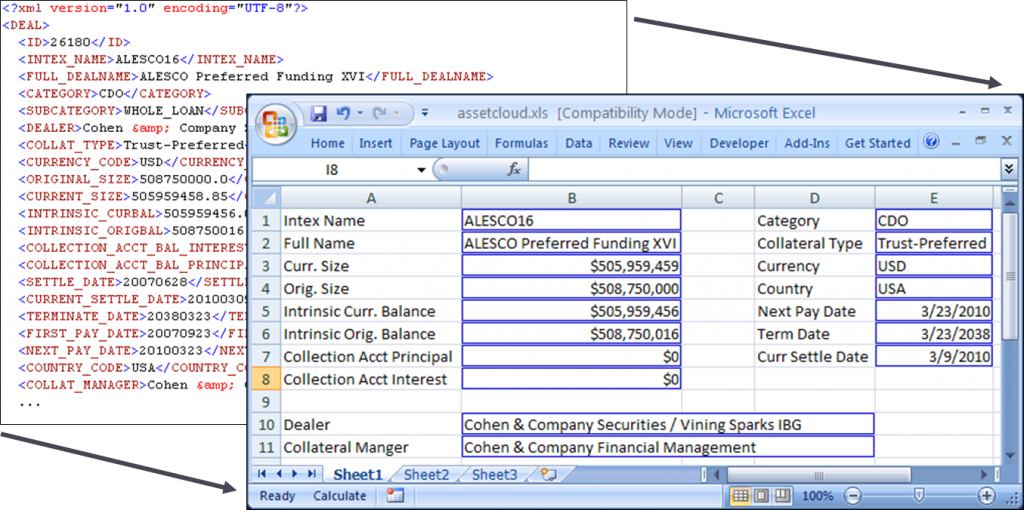Switch to Sheet3 tab

494,474
